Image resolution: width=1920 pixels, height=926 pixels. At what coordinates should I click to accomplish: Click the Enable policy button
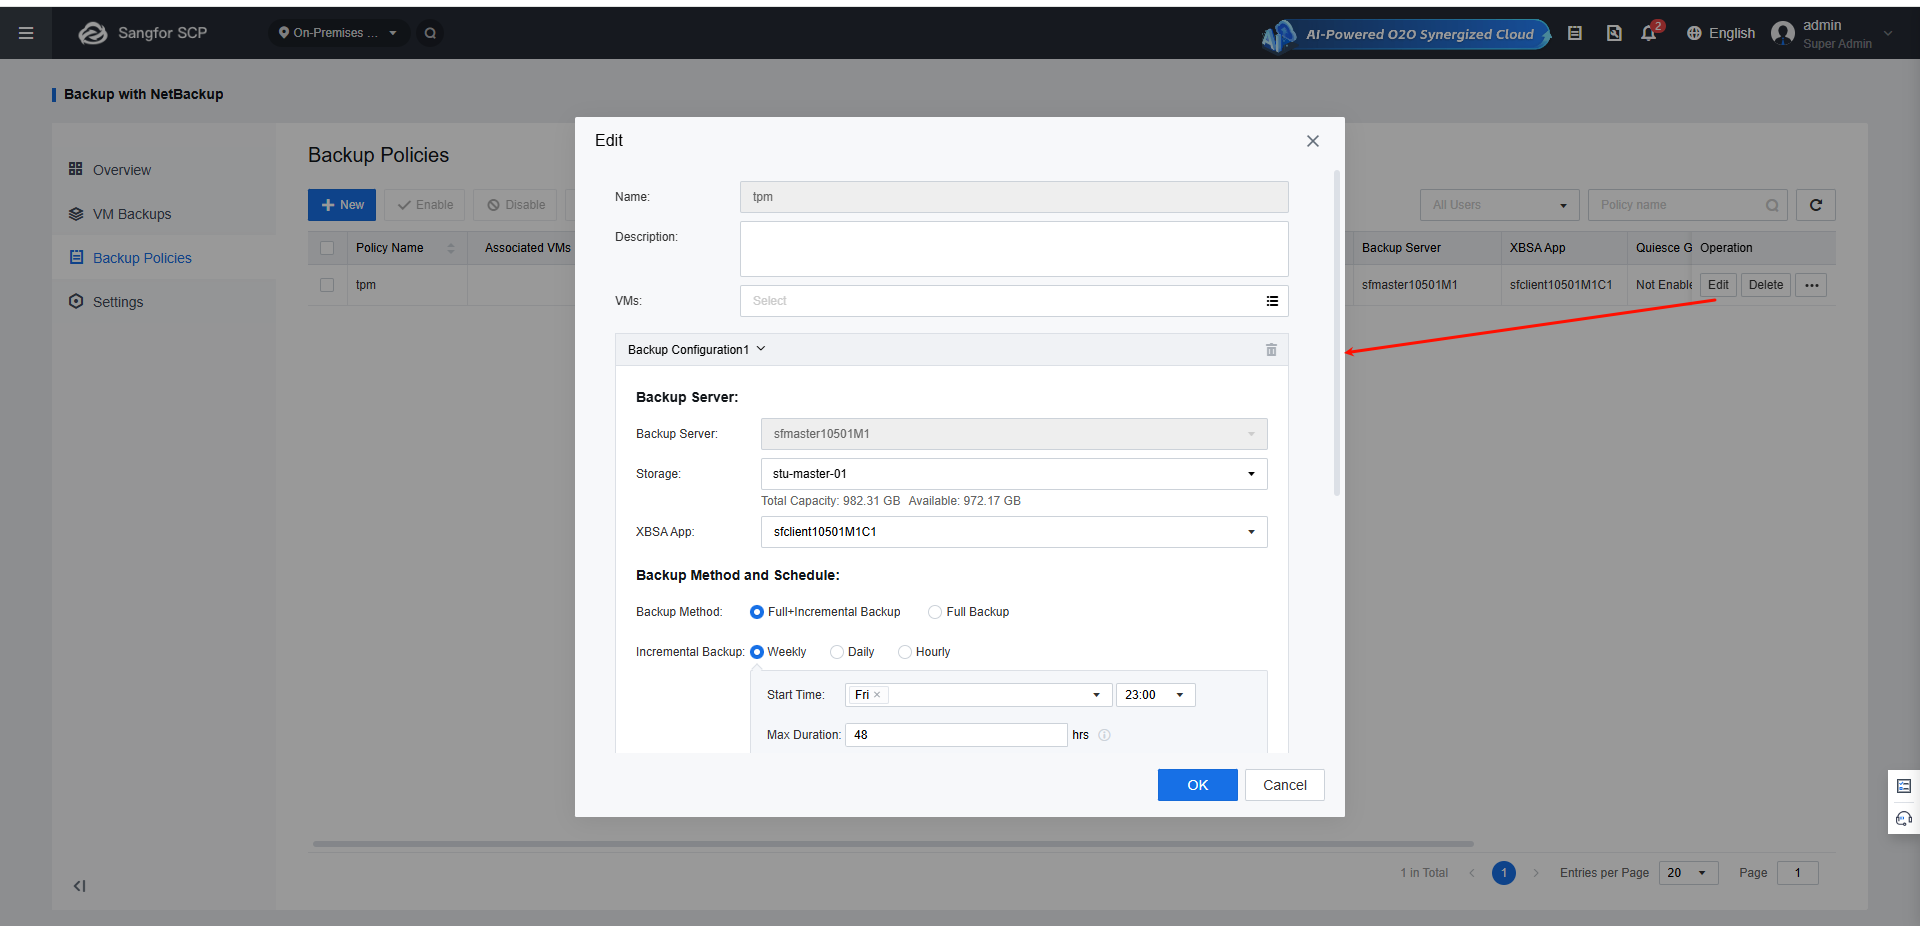point(425,205)
